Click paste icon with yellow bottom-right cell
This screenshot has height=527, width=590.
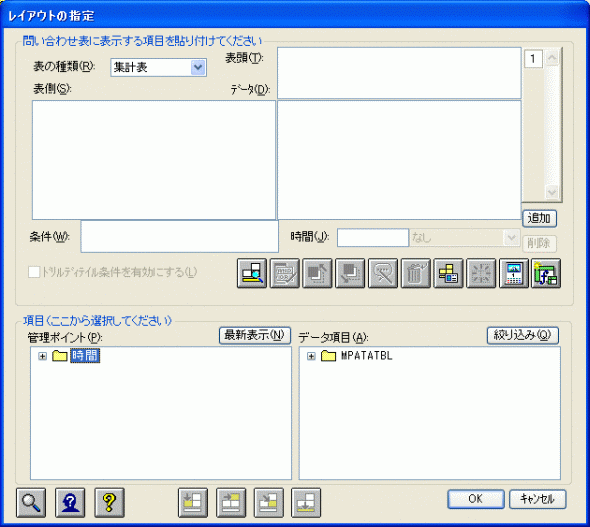pyautogui.click(x=269, y=503)
